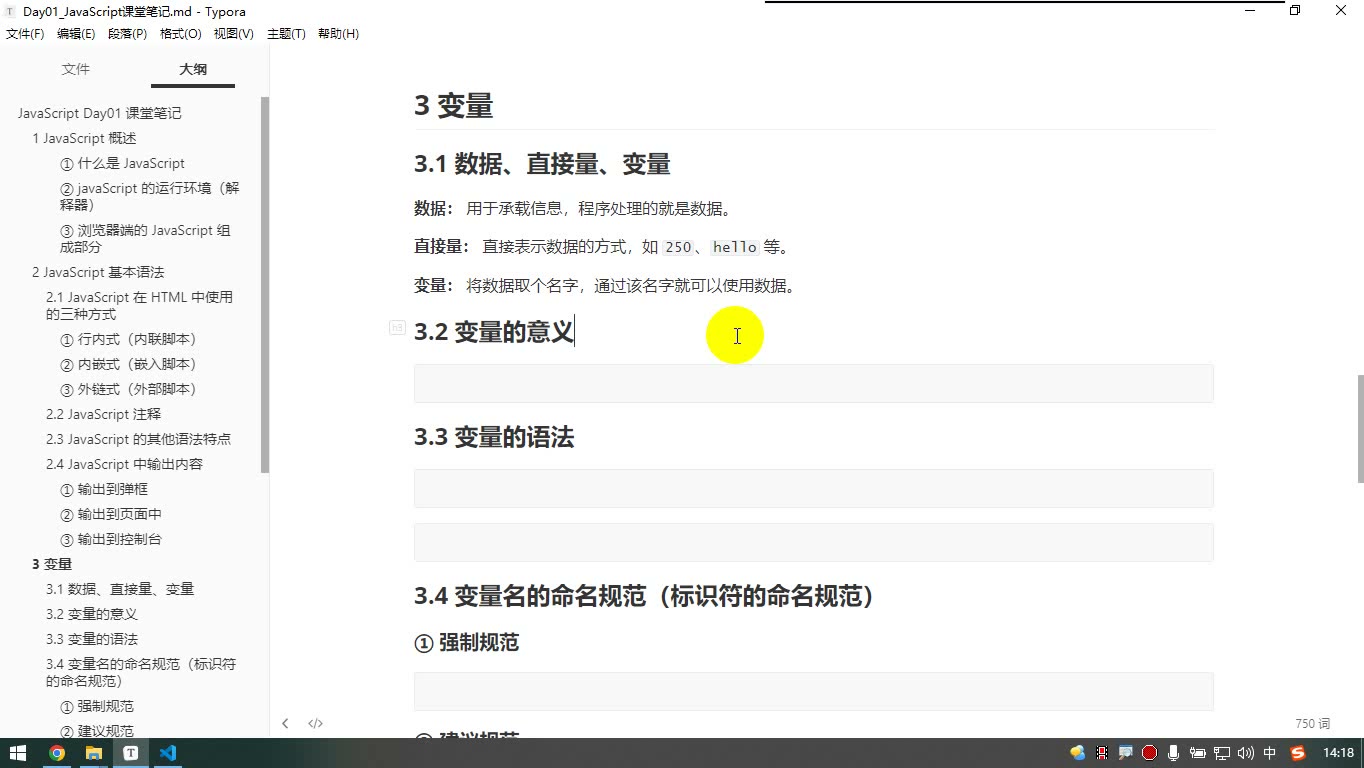Go to outline item 3.2 变量的意义

click(x=92, y=614)
